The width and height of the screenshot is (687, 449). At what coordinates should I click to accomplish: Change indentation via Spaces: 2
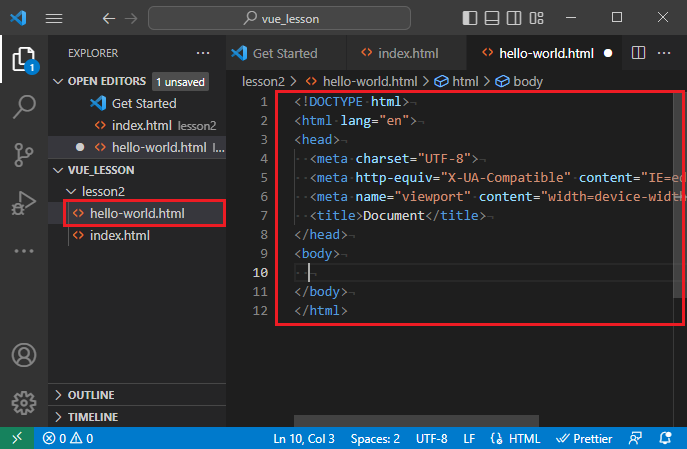(x=375, y=438)
